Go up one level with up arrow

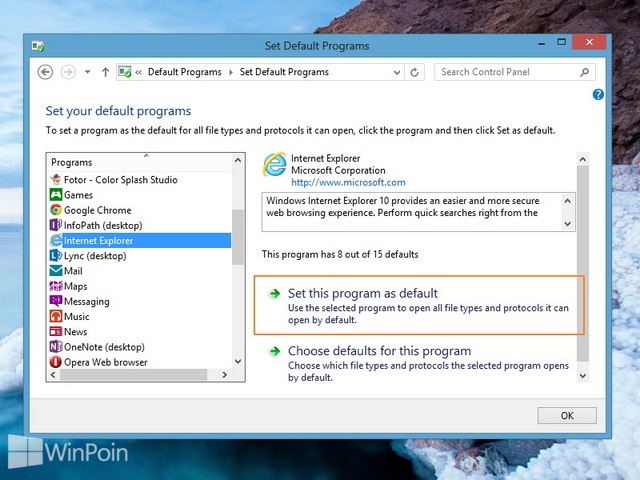[105, 72]
